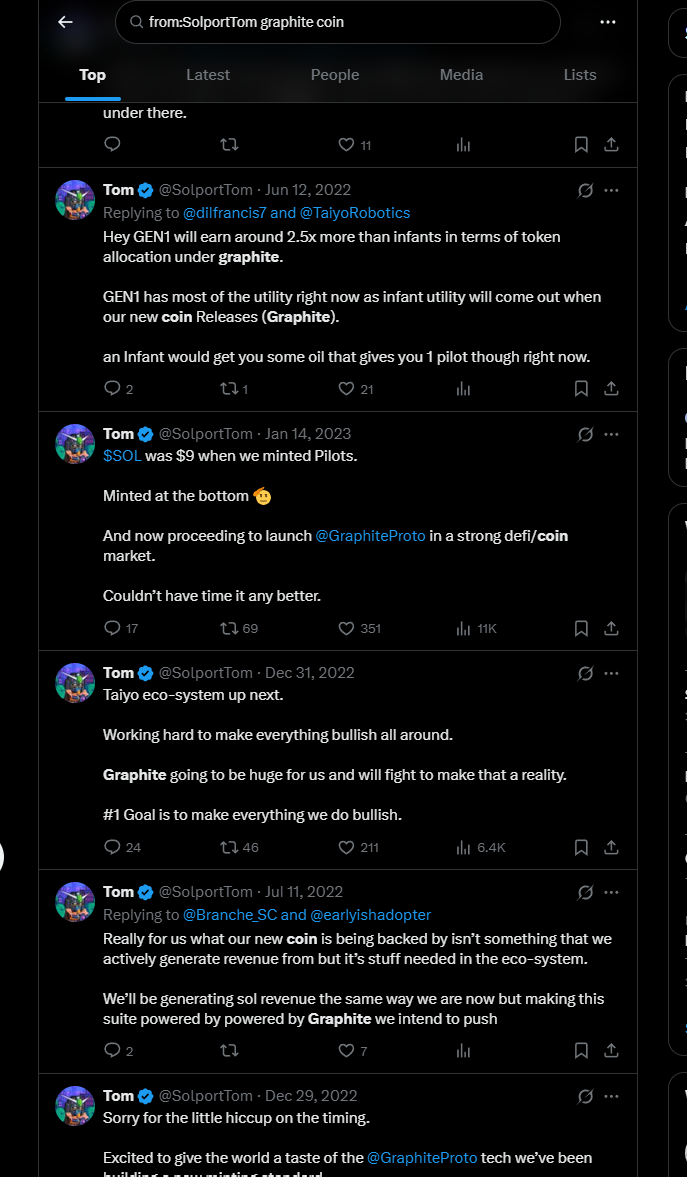This screenshot has width=687, height=1177.
Task: Click the back arrow beside search box
Action: click(x=65, y=22)
